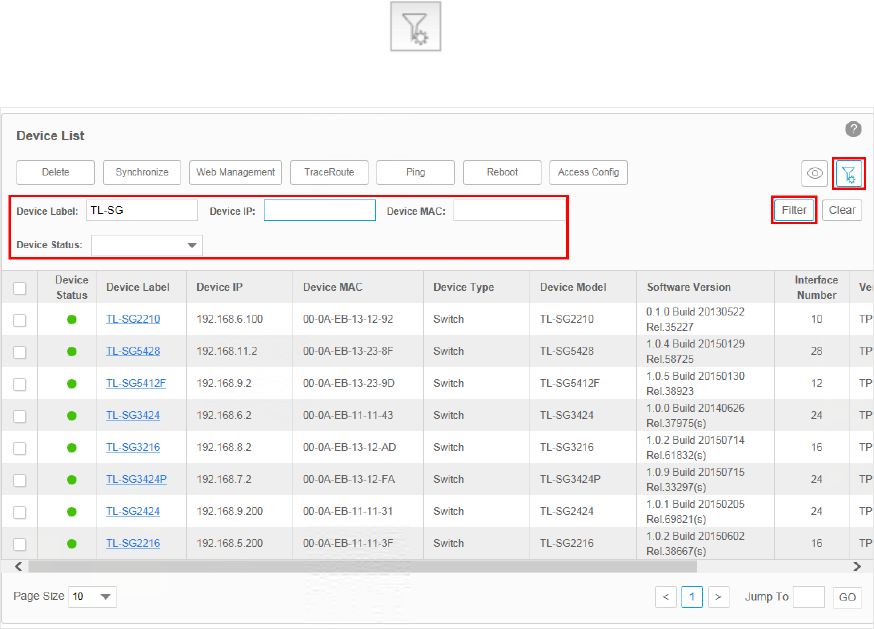Click green status dot for TL-SG2216
Image resolution: width=874 pixels, height=629 pixels.
pos(71,544)
